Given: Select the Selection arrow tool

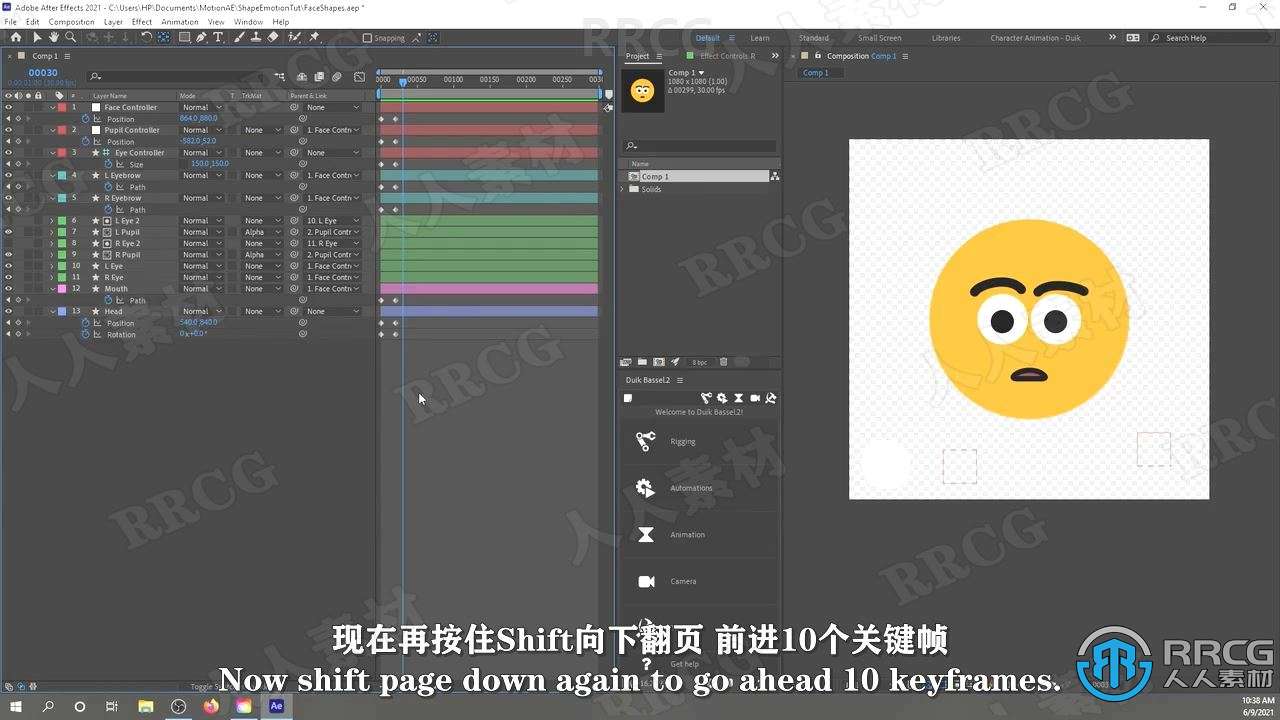Looking at the screenshot, I should [x=38, y=37].
